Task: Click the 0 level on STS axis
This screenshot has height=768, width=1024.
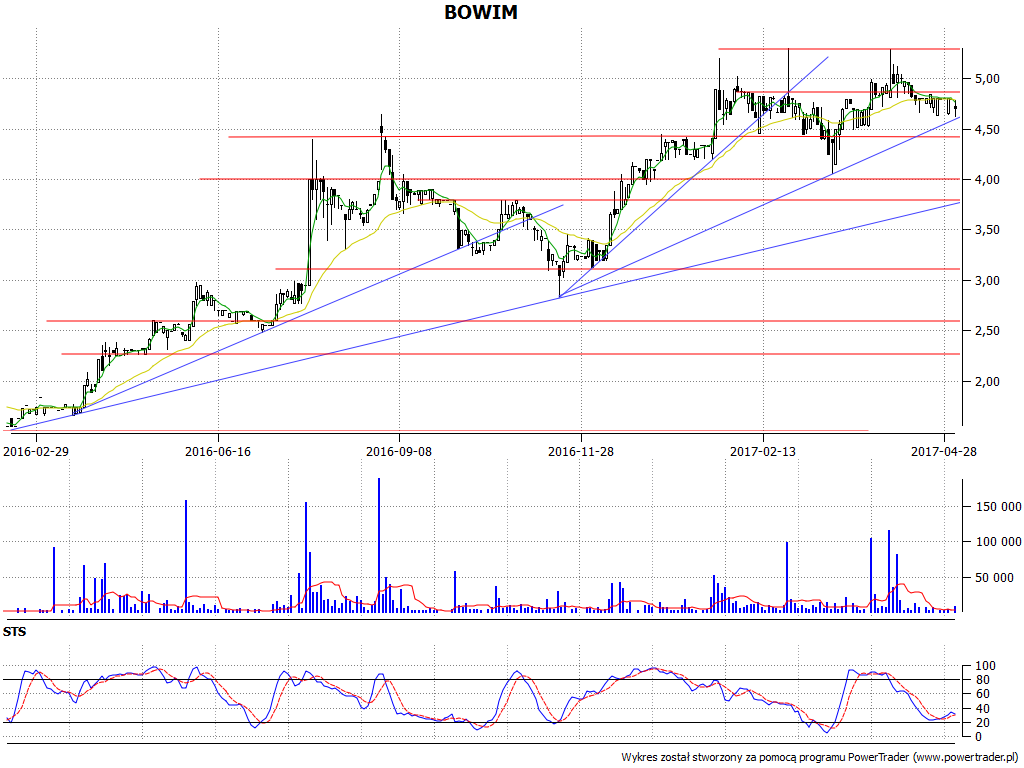Action: (978, 737)
